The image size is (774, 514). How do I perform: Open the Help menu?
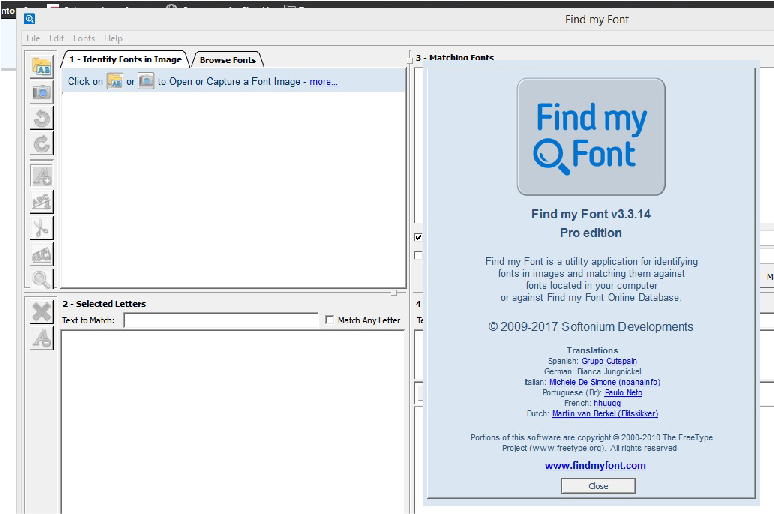(114, 38)
